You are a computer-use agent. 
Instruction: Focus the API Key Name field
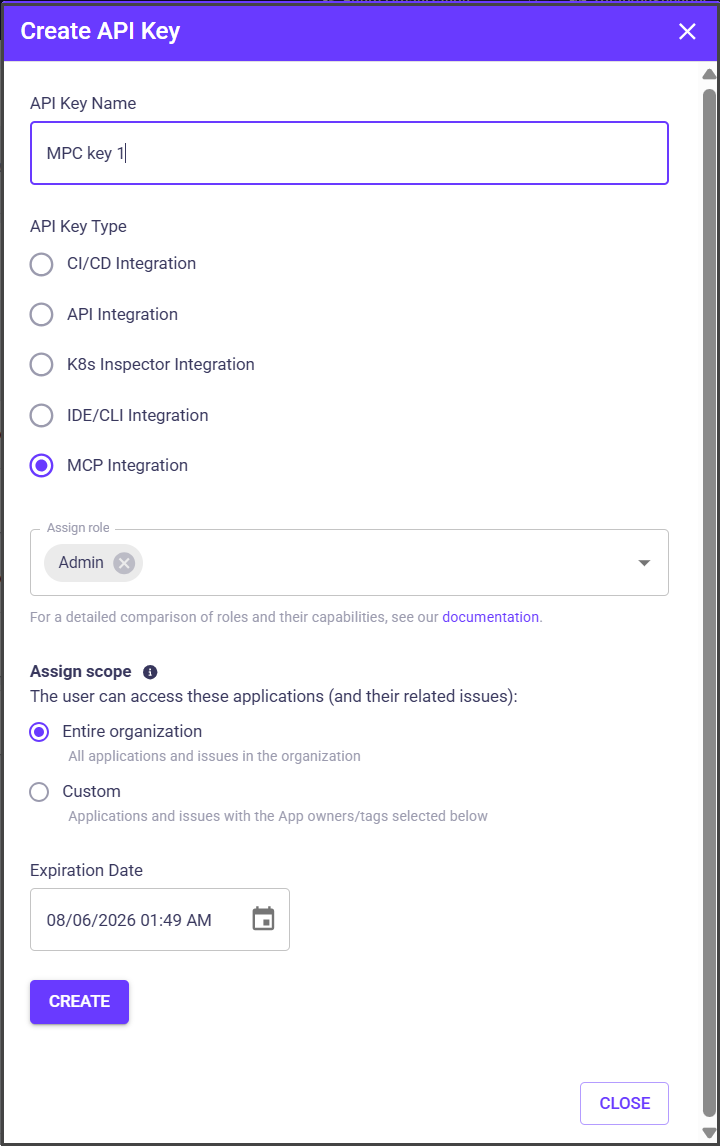pos(349,153)
